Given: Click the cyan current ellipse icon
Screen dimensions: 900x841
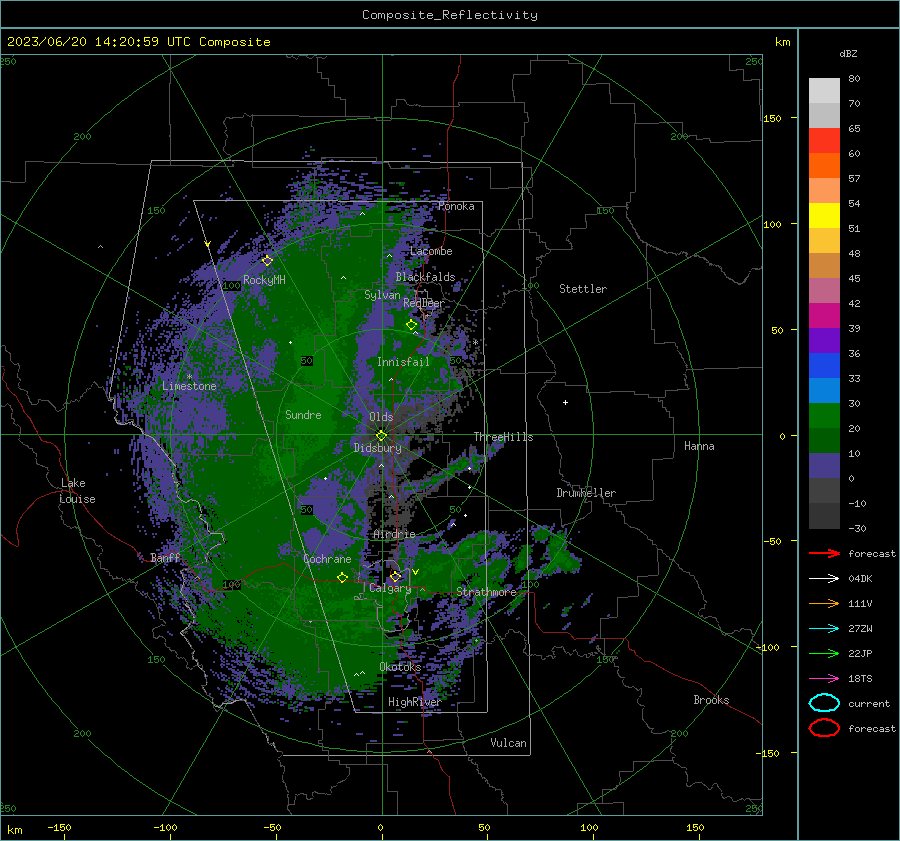Looking at the screenshot, I should [x=824, y=703].
